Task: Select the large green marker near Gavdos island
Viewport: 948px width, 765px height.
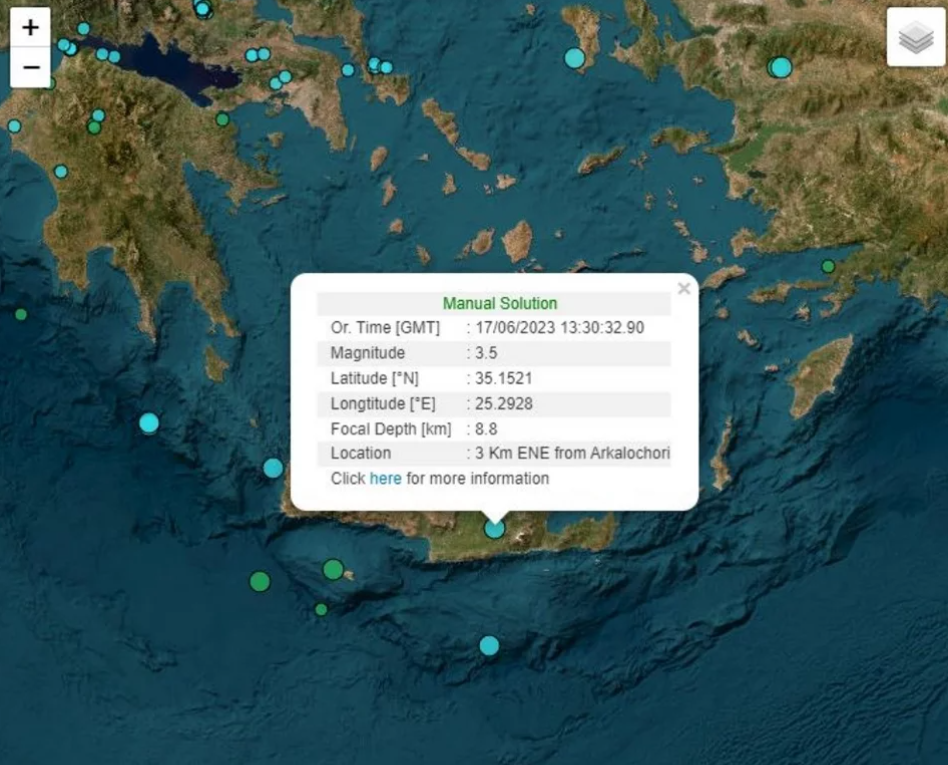Action: [333, 569]
